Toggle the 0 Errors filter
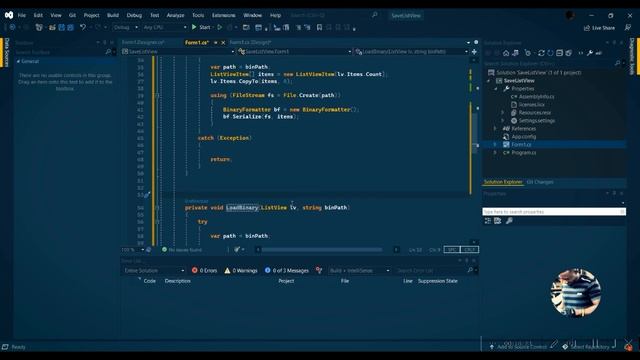Screen dimensions: 640x360 click(204, 271)
